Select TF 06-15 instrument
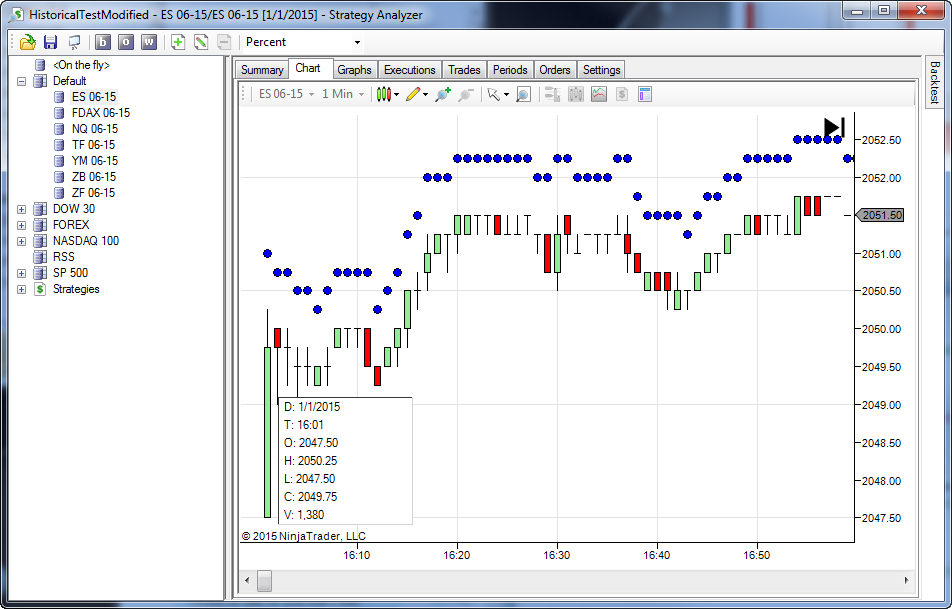Viewport: 952px width, 609px height. (93, 145)
